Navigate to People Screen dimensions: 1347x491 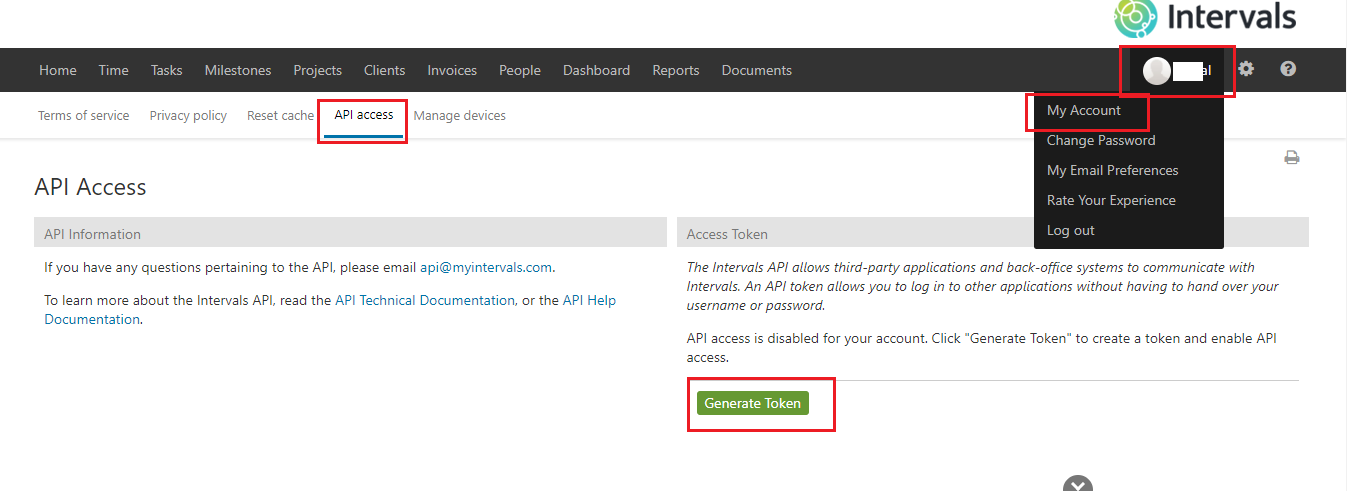pos(520,70)
